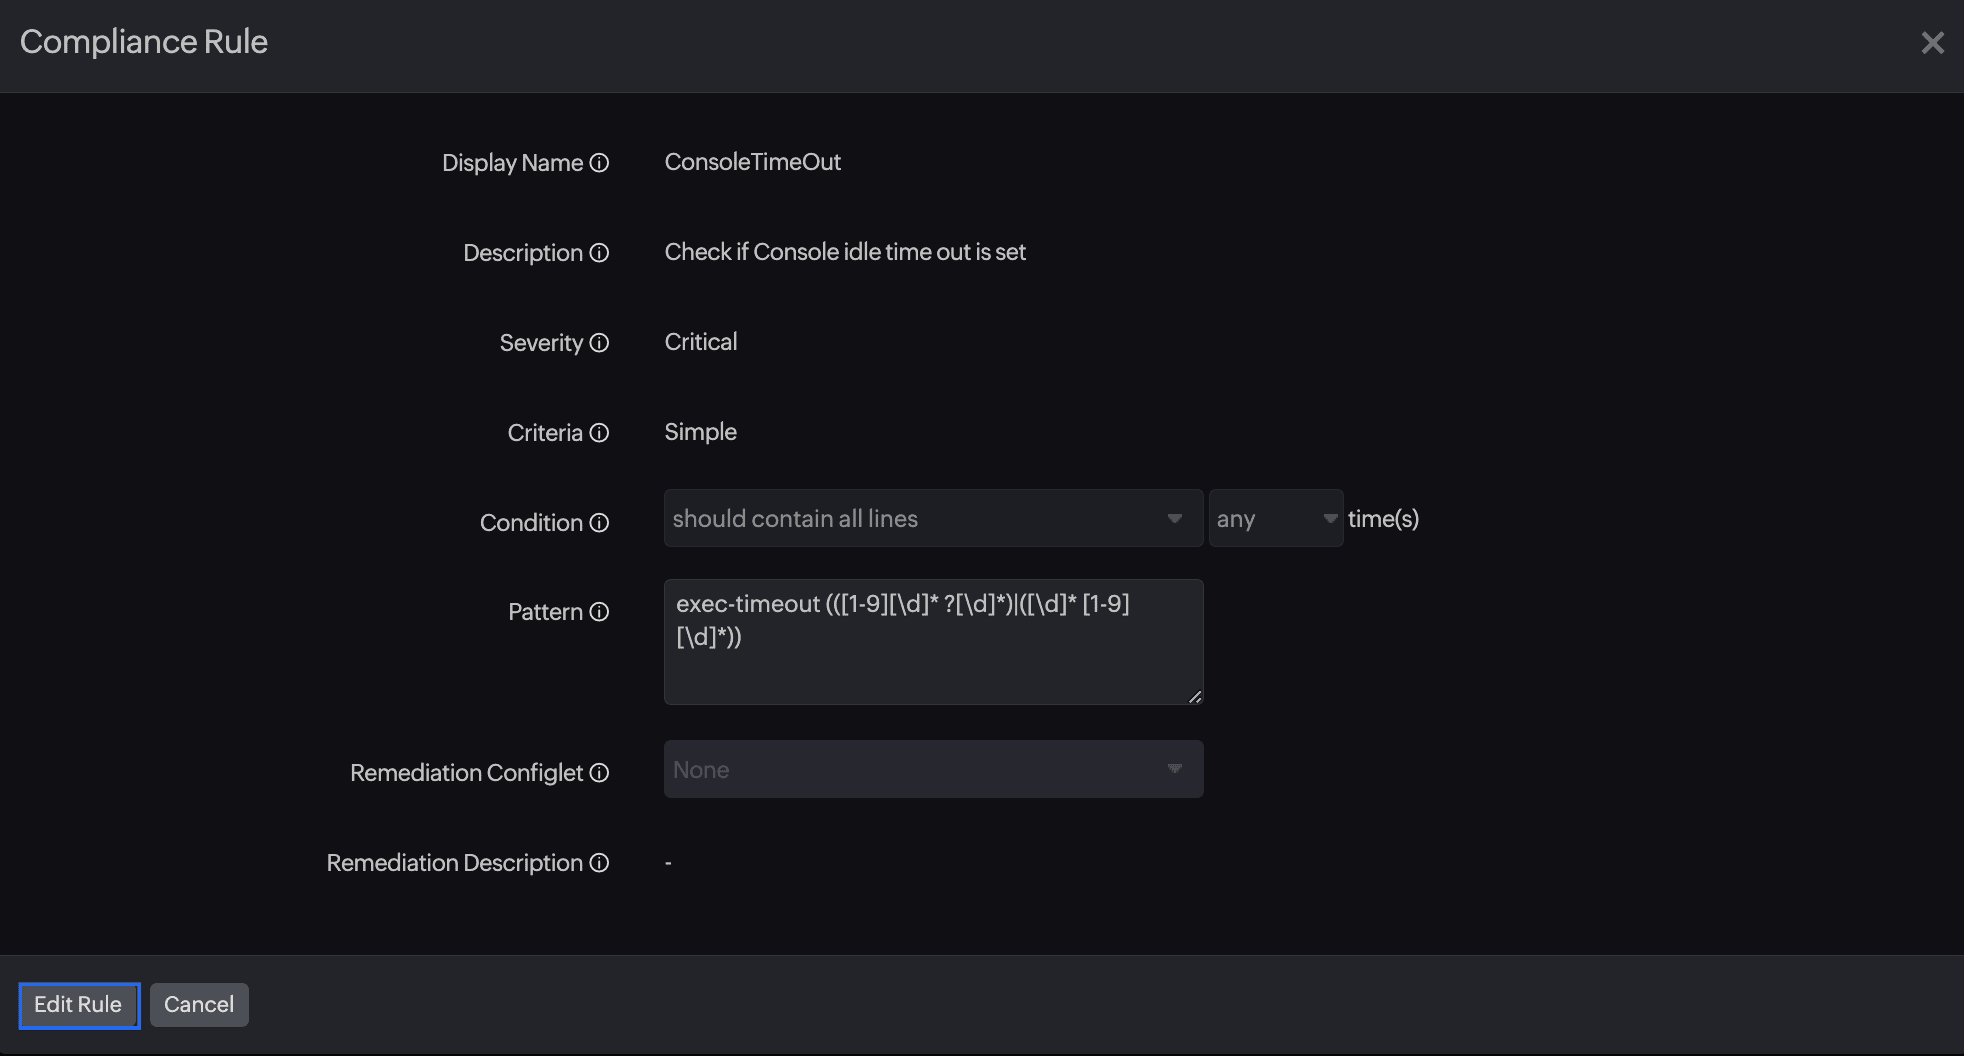
Task: Close the Compliance Rule dialog
Action: 1932,42
